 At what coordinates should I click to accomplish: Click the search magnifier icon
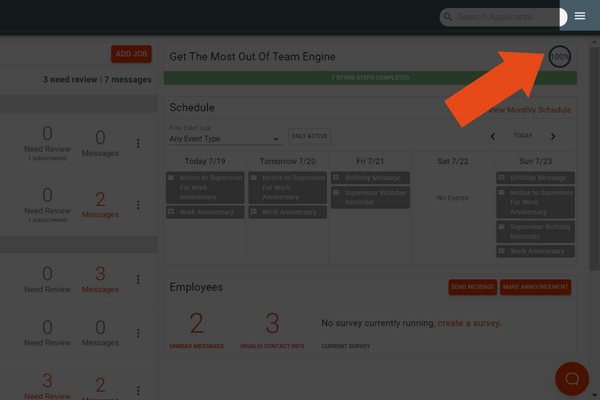pyautogui.click(x=448, y=17)
